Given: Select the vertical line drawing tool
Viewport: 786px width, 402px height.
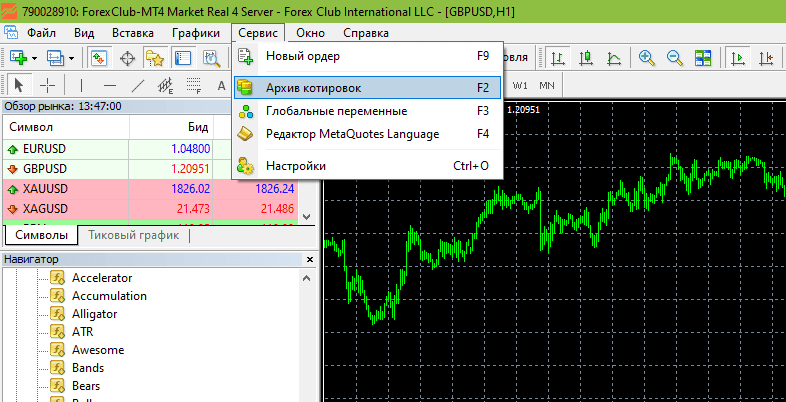Looking at the screenshot, I should [x=81, y=86].
